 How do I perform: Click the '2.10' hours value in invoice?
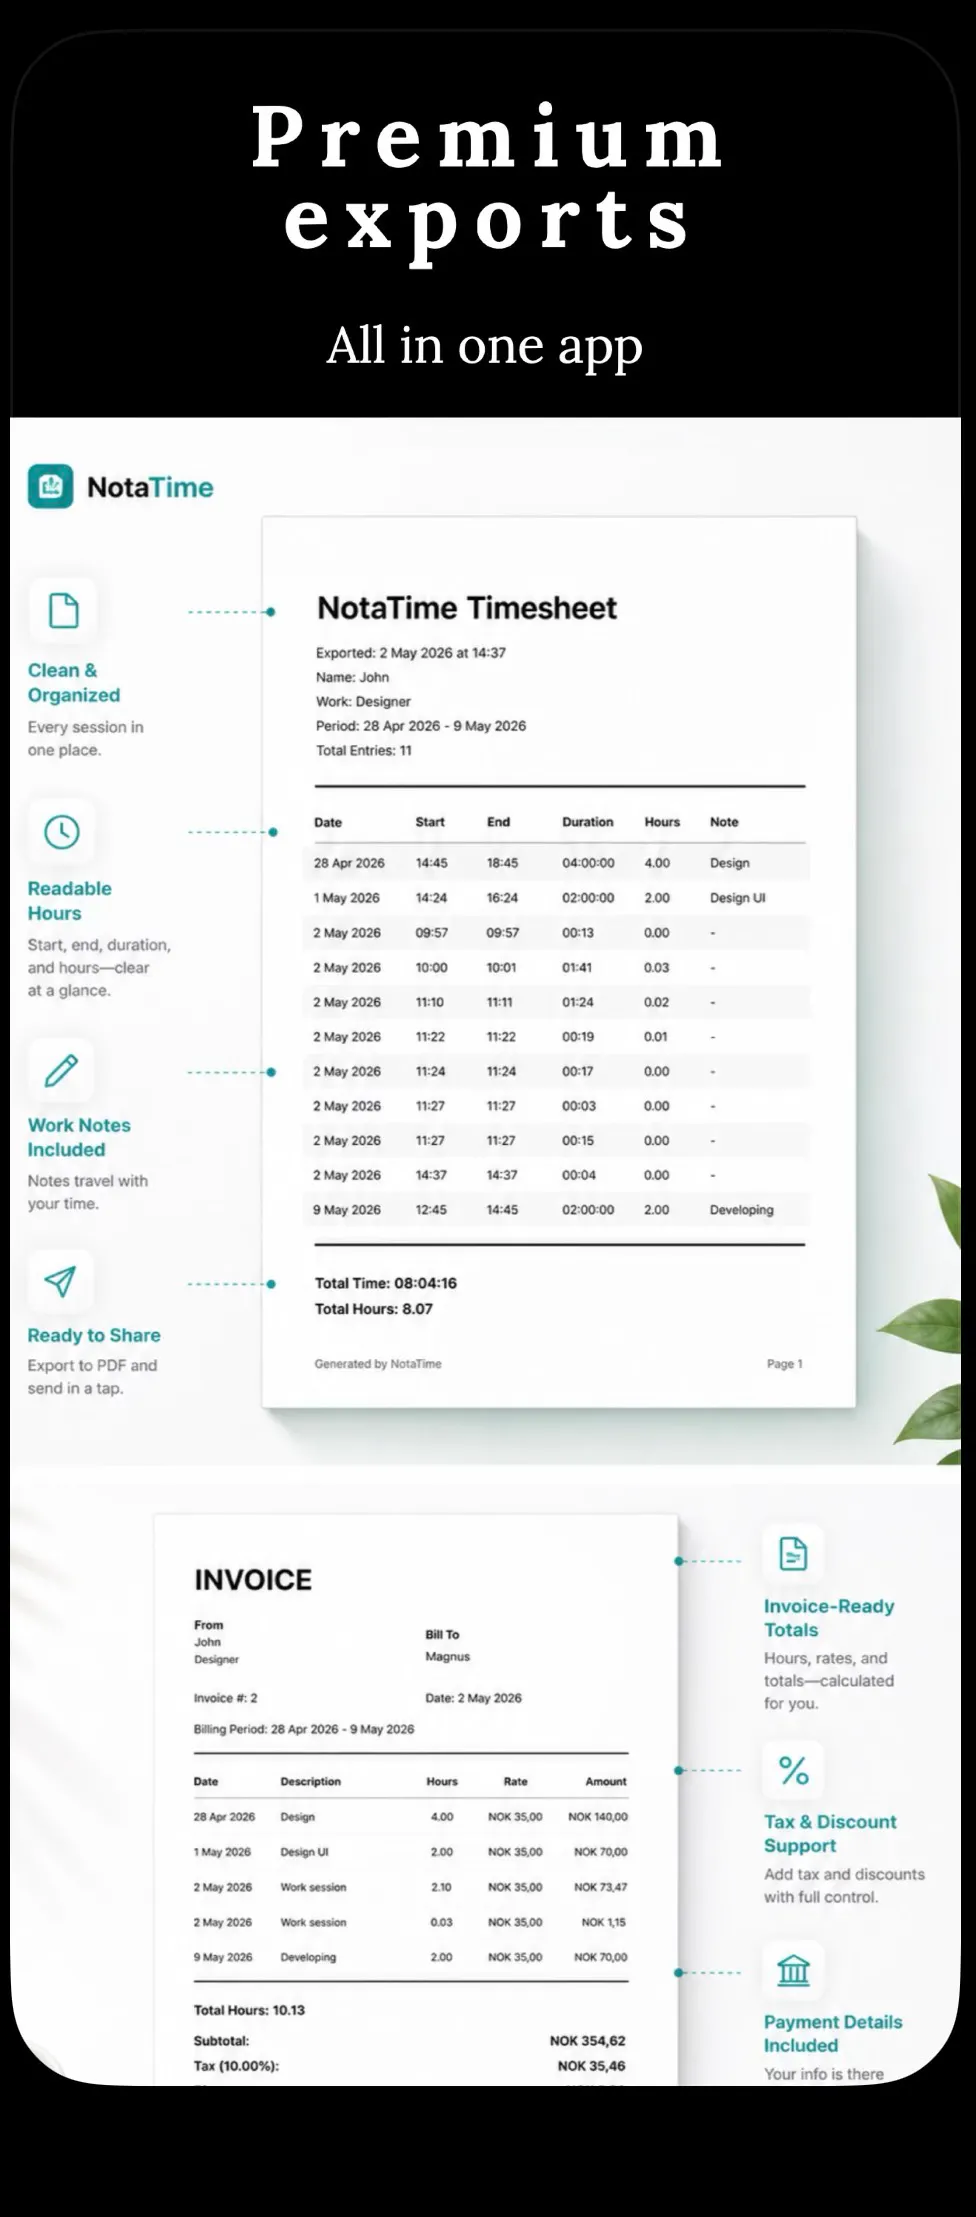point(441,1887)
